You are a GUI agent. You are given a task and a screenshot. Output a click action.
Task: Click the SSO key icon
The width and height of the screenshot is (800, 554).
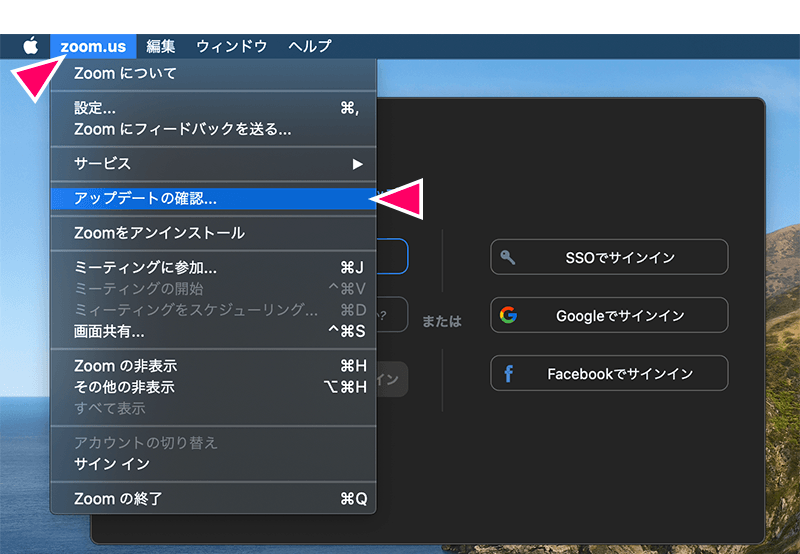tap(508, 257)
